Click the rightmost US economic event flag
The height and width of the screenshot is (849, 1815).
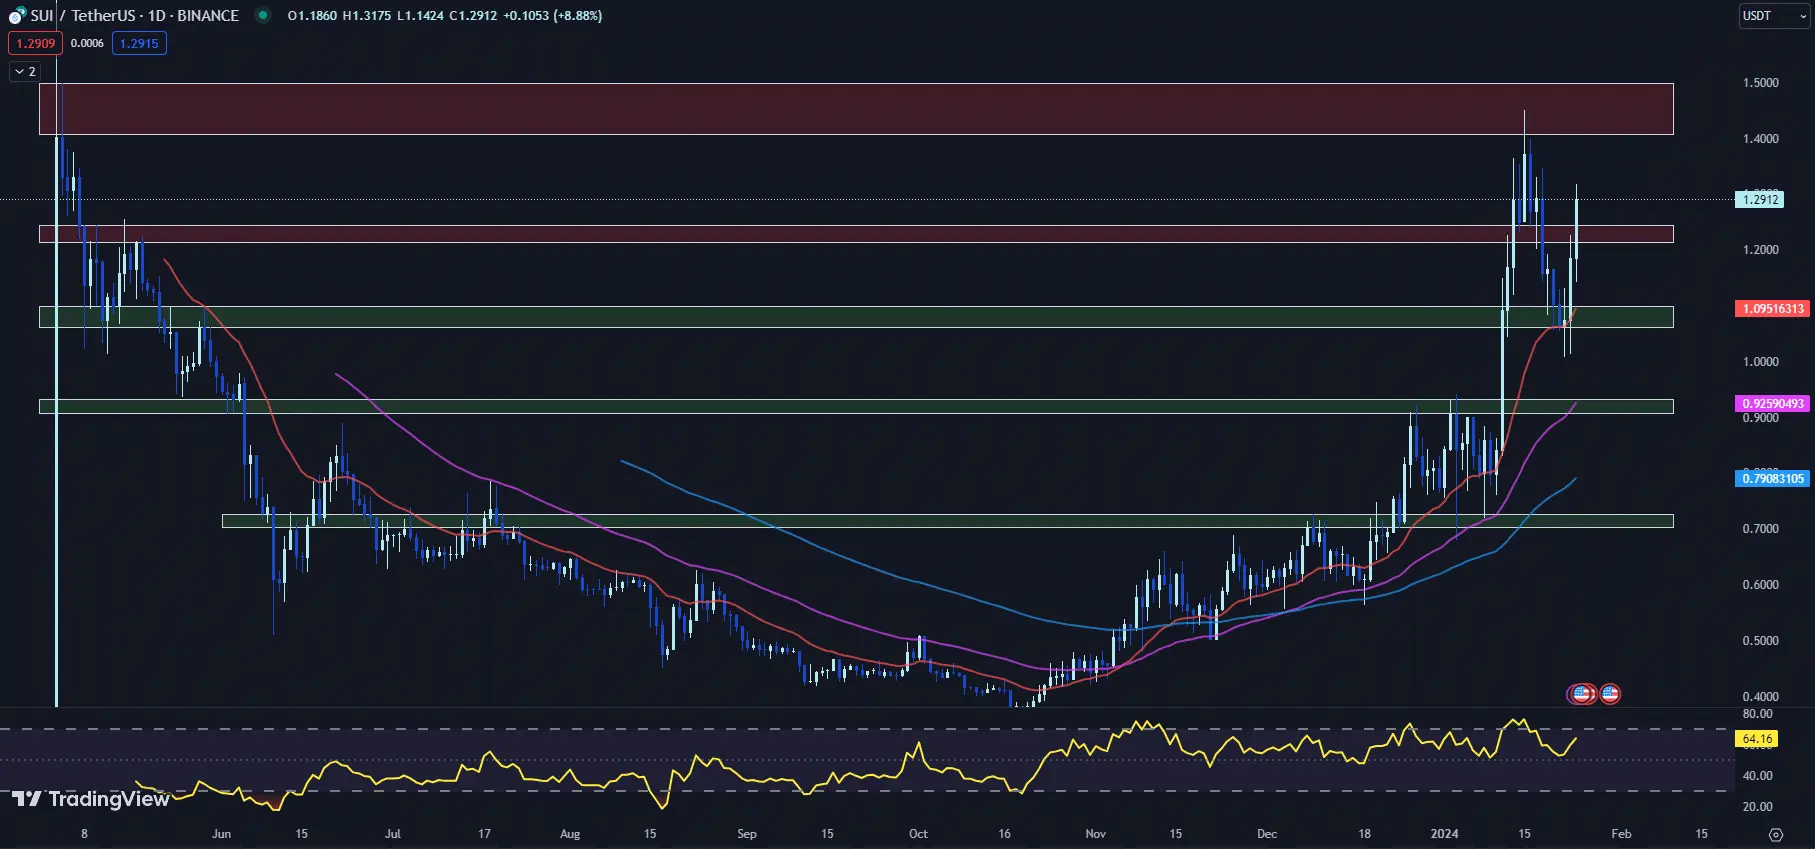point(1610,693)
